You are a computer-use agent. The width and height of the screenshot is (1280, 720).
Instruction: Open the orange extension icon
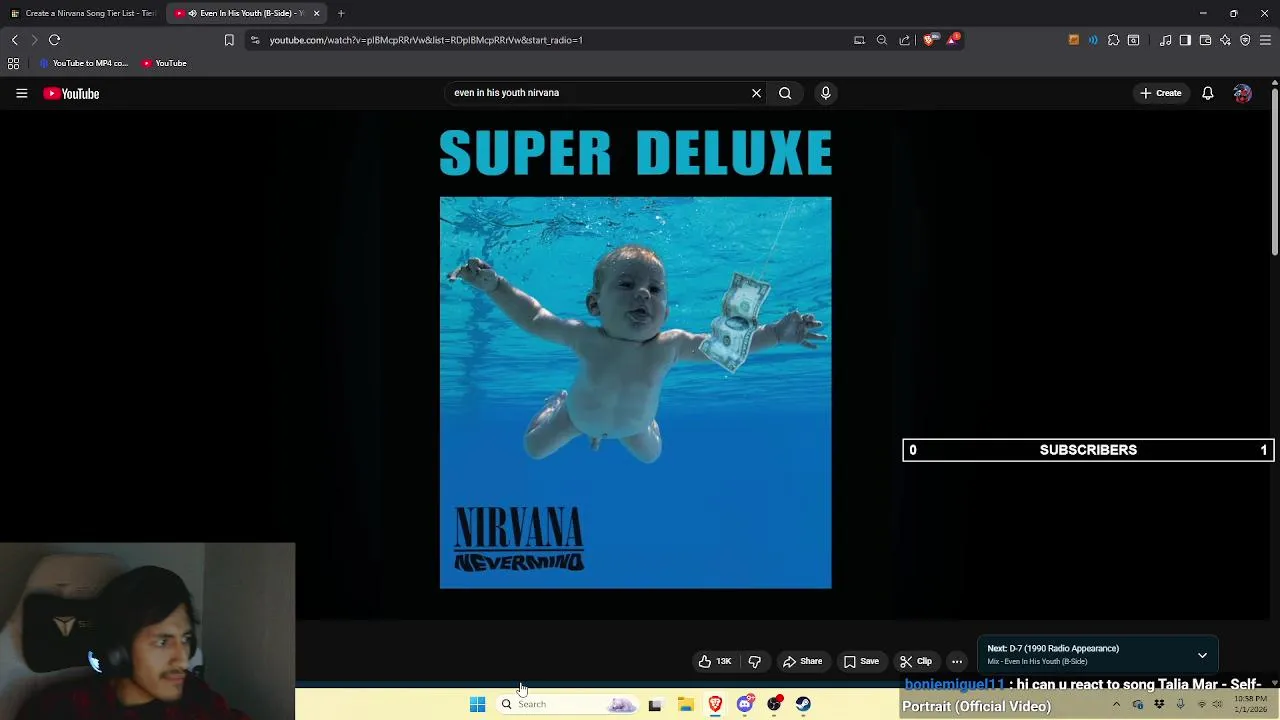1074,40
